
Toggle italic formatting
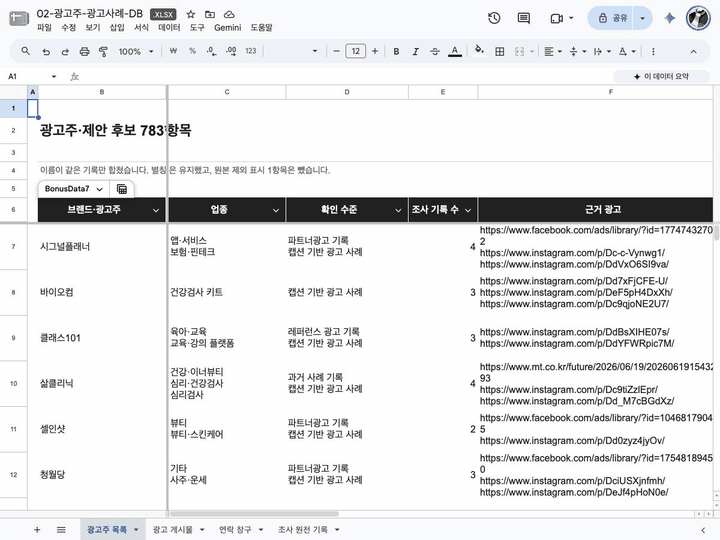[416, 51]
